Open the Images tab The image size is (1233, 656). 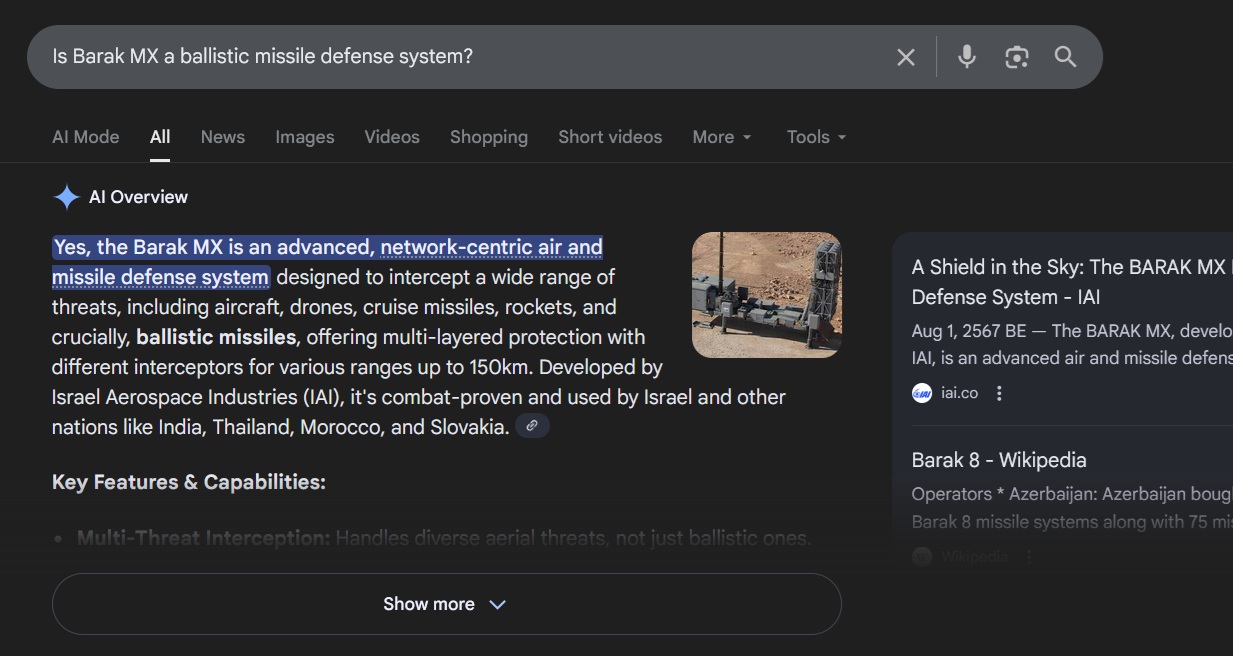coord(305,137)
